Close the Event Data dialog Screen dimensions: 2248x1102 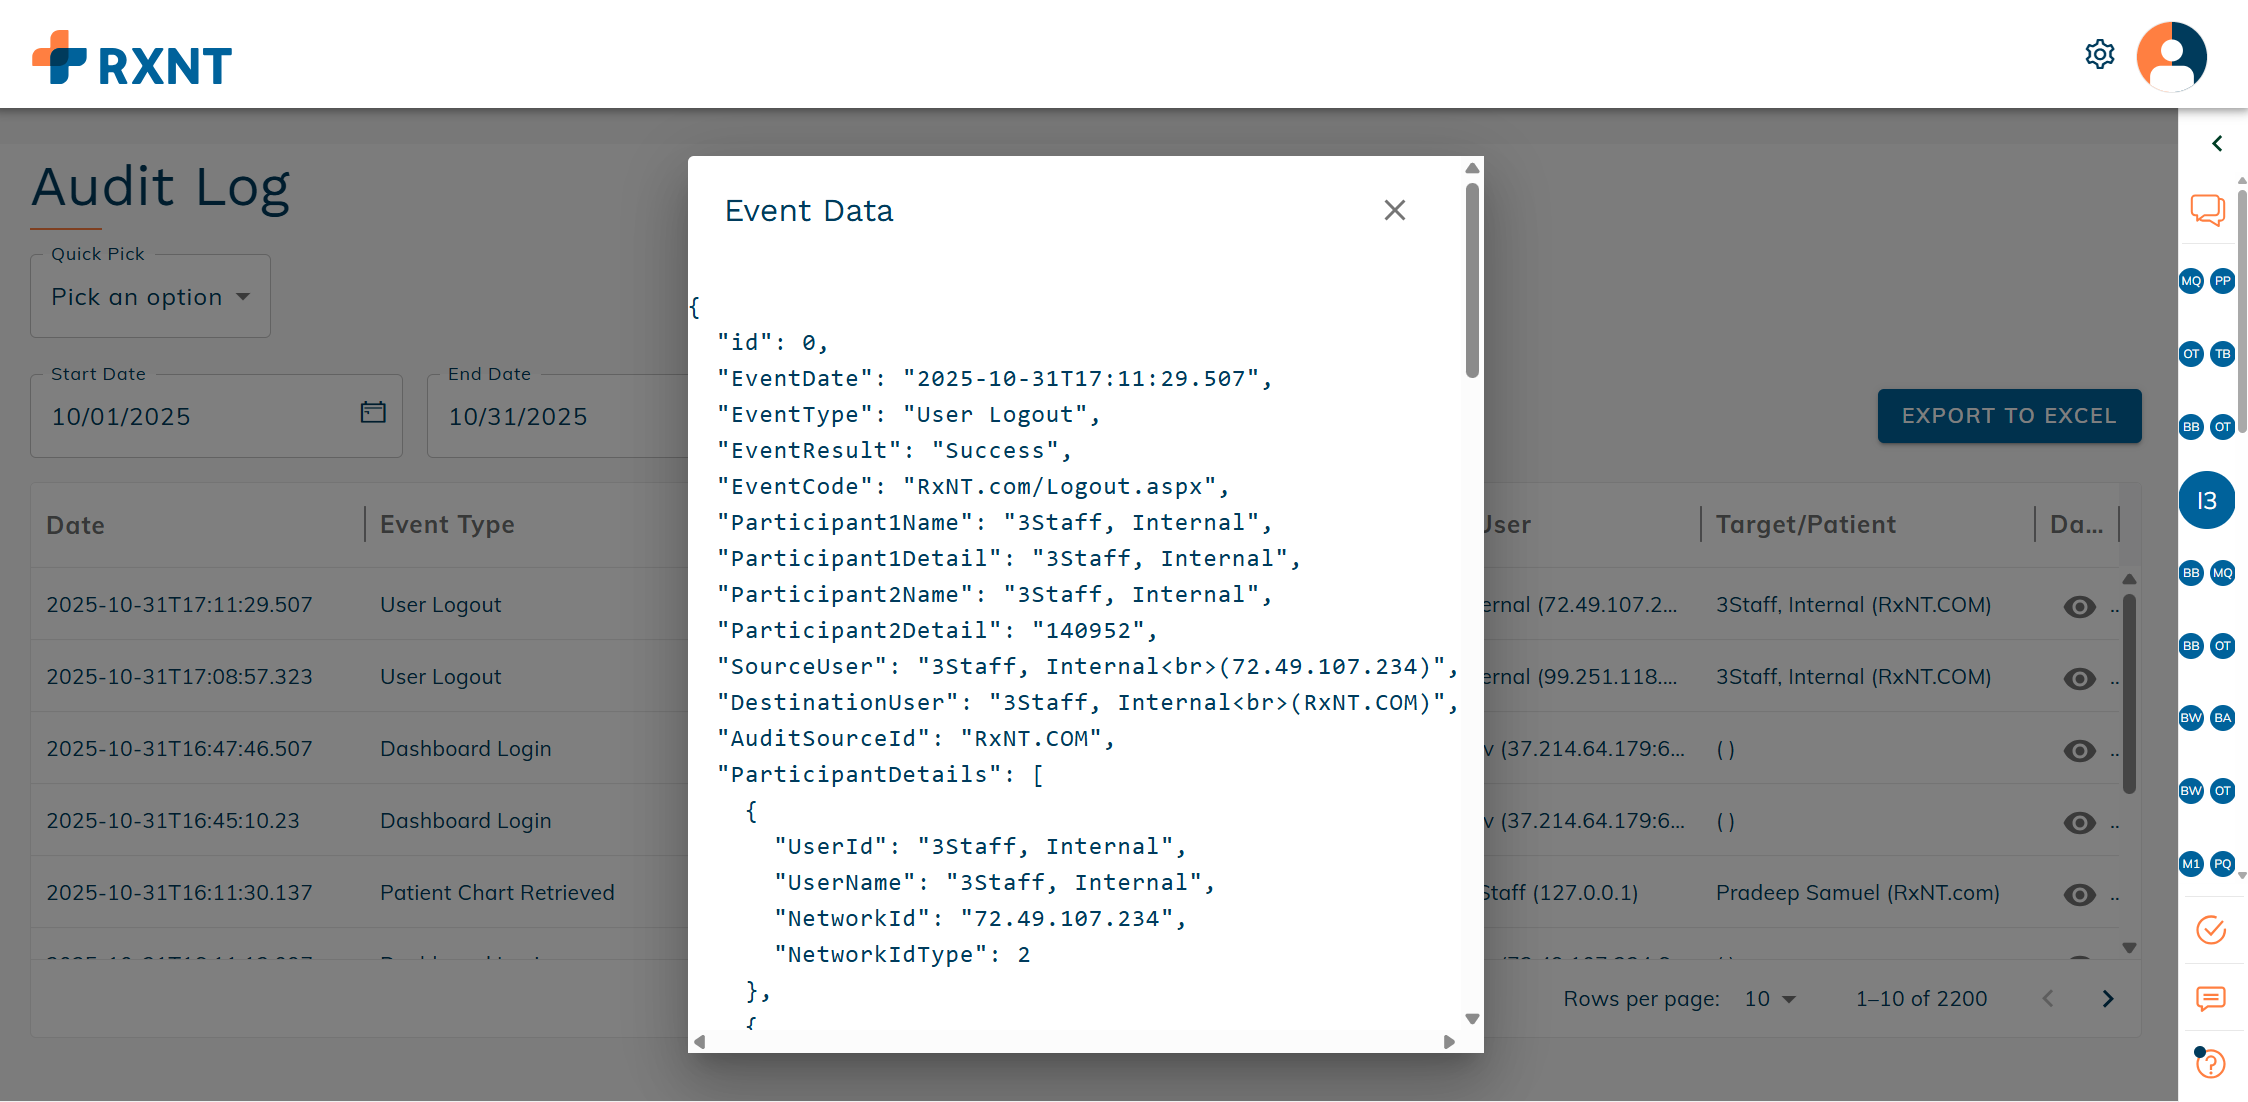pyautogui.click(x=1394, y=210)
